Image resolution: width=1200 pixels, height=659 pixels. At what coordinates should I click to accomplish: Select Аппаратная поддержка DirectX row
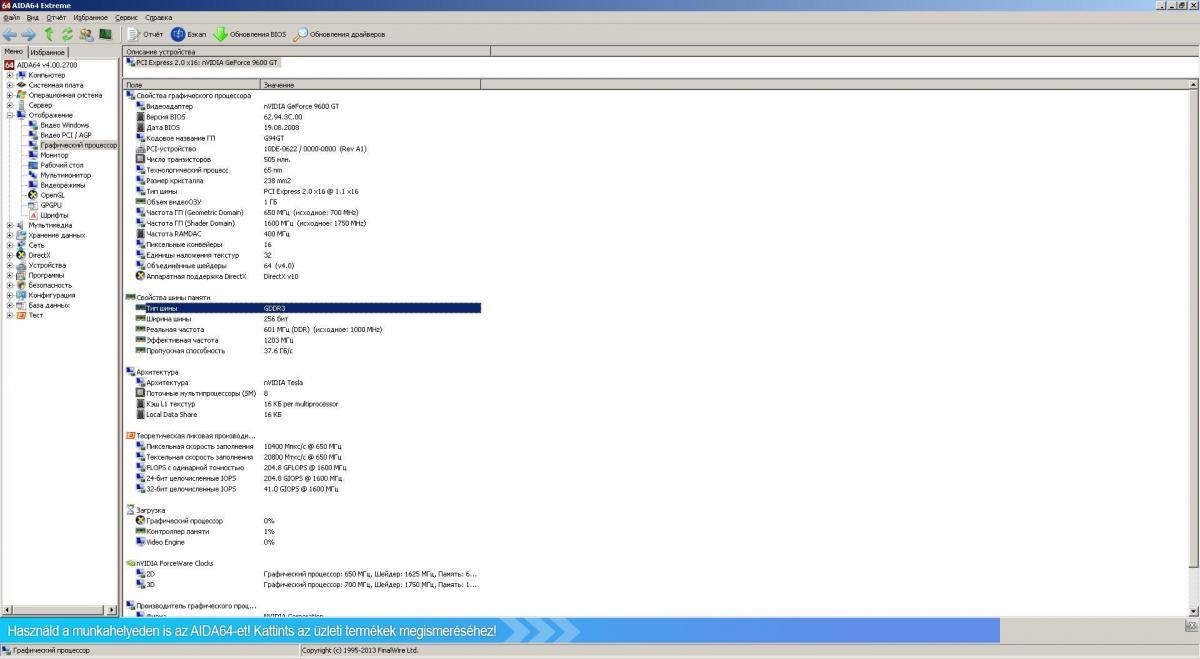[x=302, y=276]
